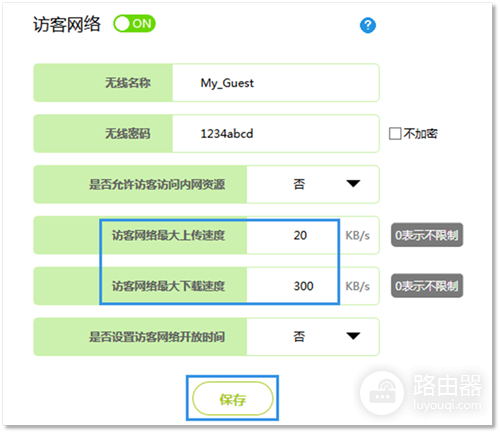Click the blue help question mark icon
This screenshot has width=500, height=433.
(x=368, y=25)
